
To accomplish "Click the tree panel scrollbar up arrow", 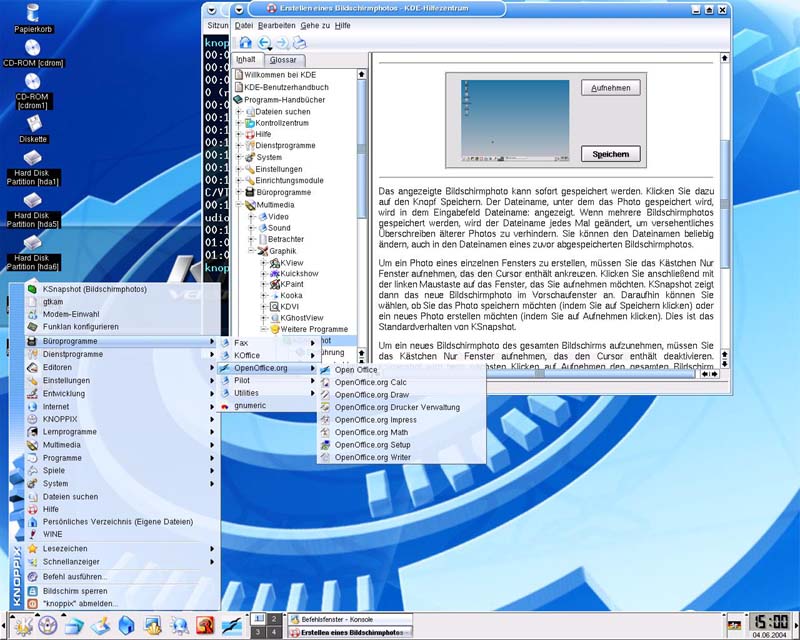I will (361, 75).
